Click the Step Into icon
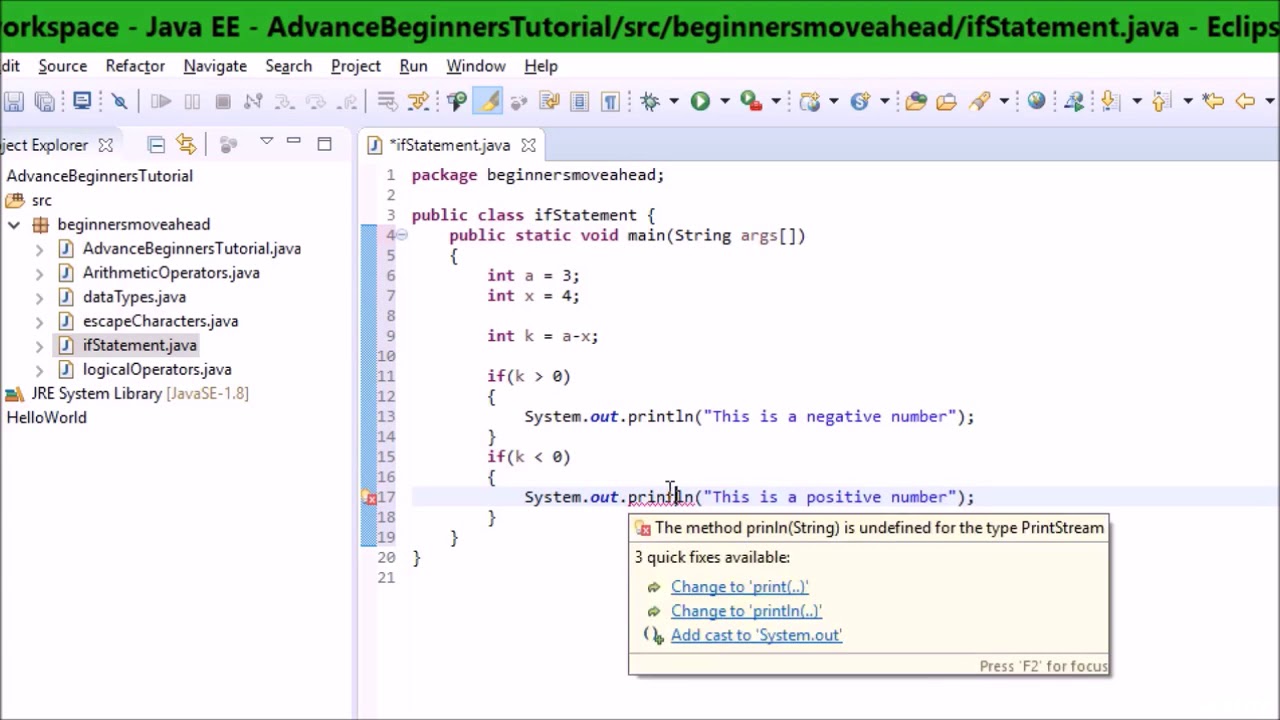This screenshot has width=1280, height=720. coord(284,102)
